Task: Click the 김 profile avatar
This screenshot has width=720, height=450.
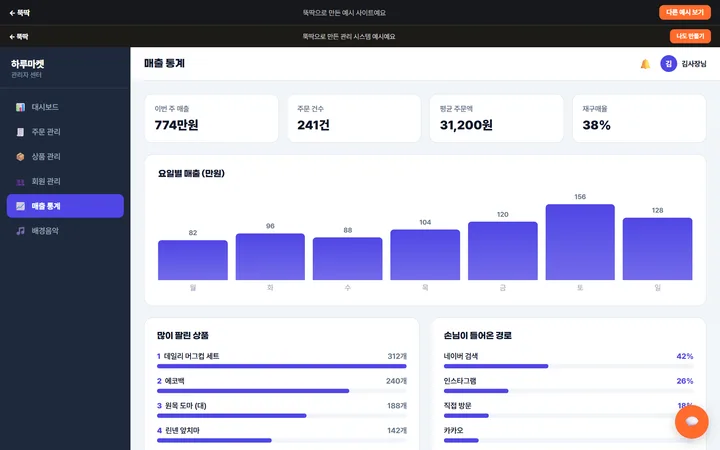Action: pyautogui.click(x=669, y=64)
